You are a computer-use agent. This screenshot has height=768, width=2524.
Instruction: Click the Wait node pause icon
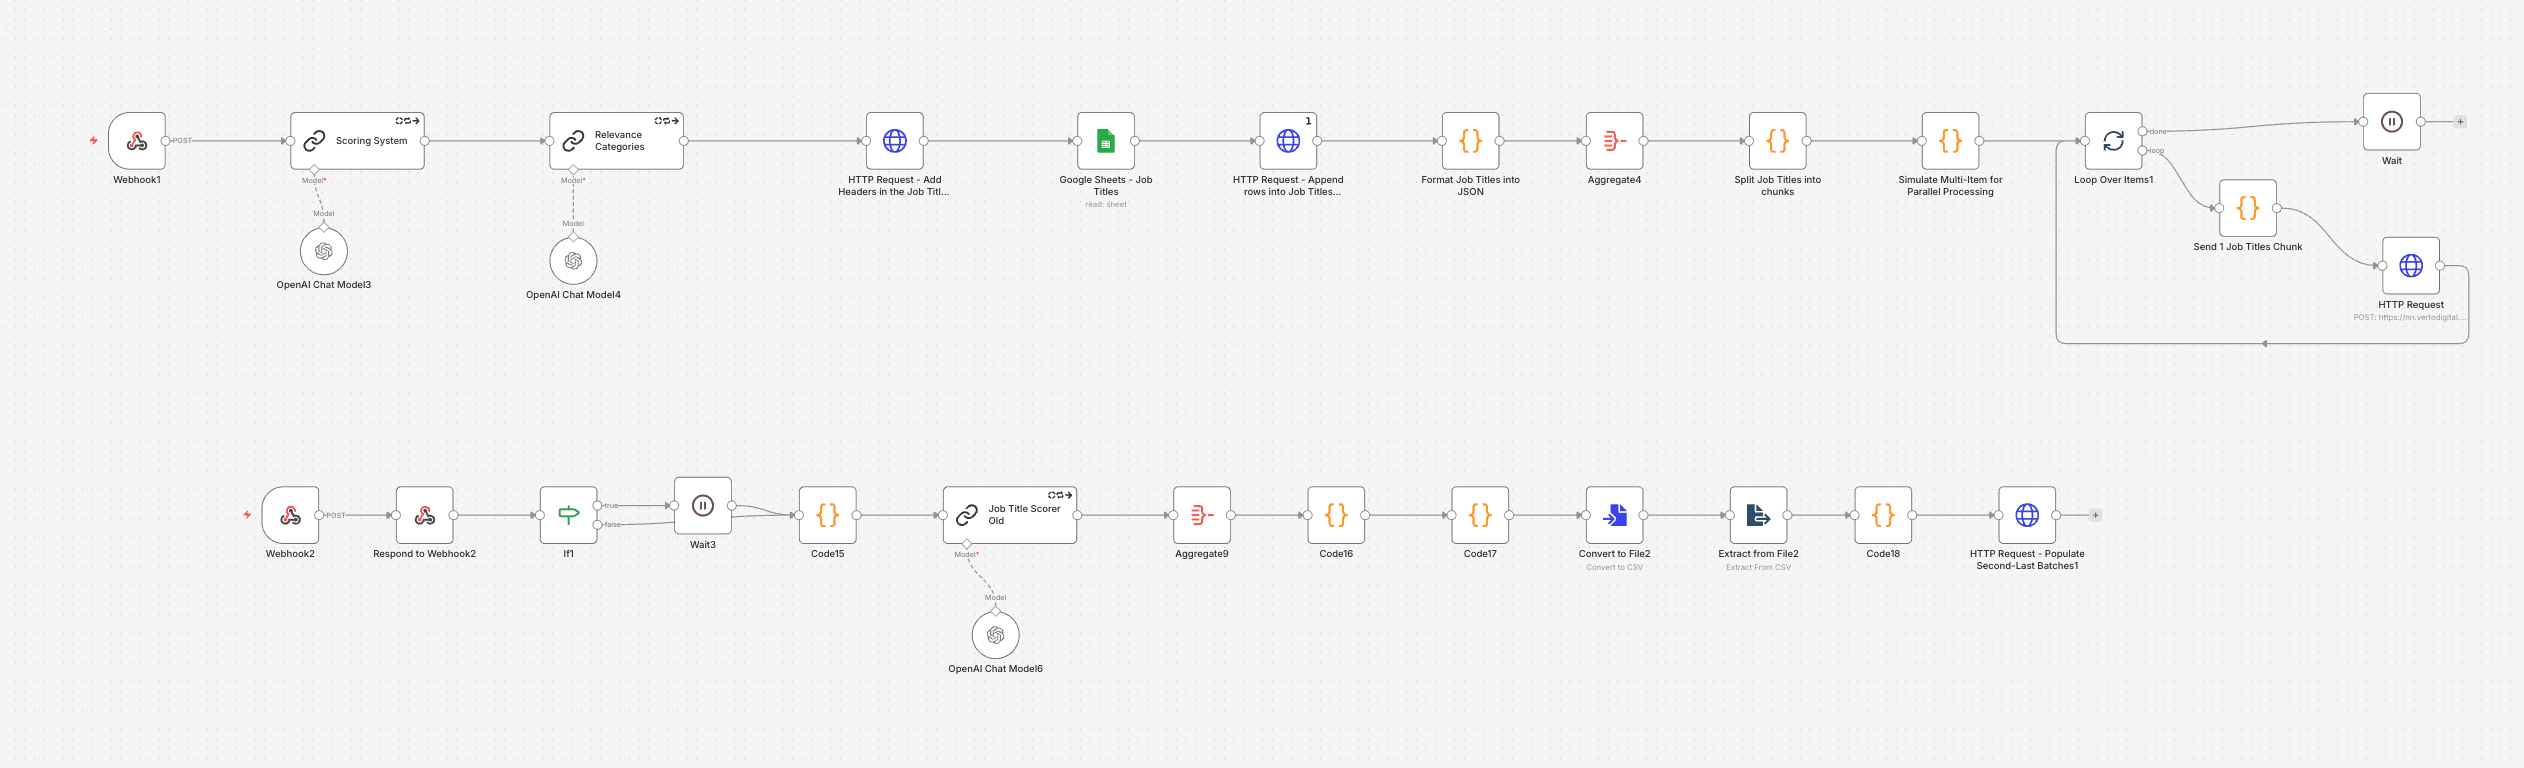click(x=2391, y=122)
